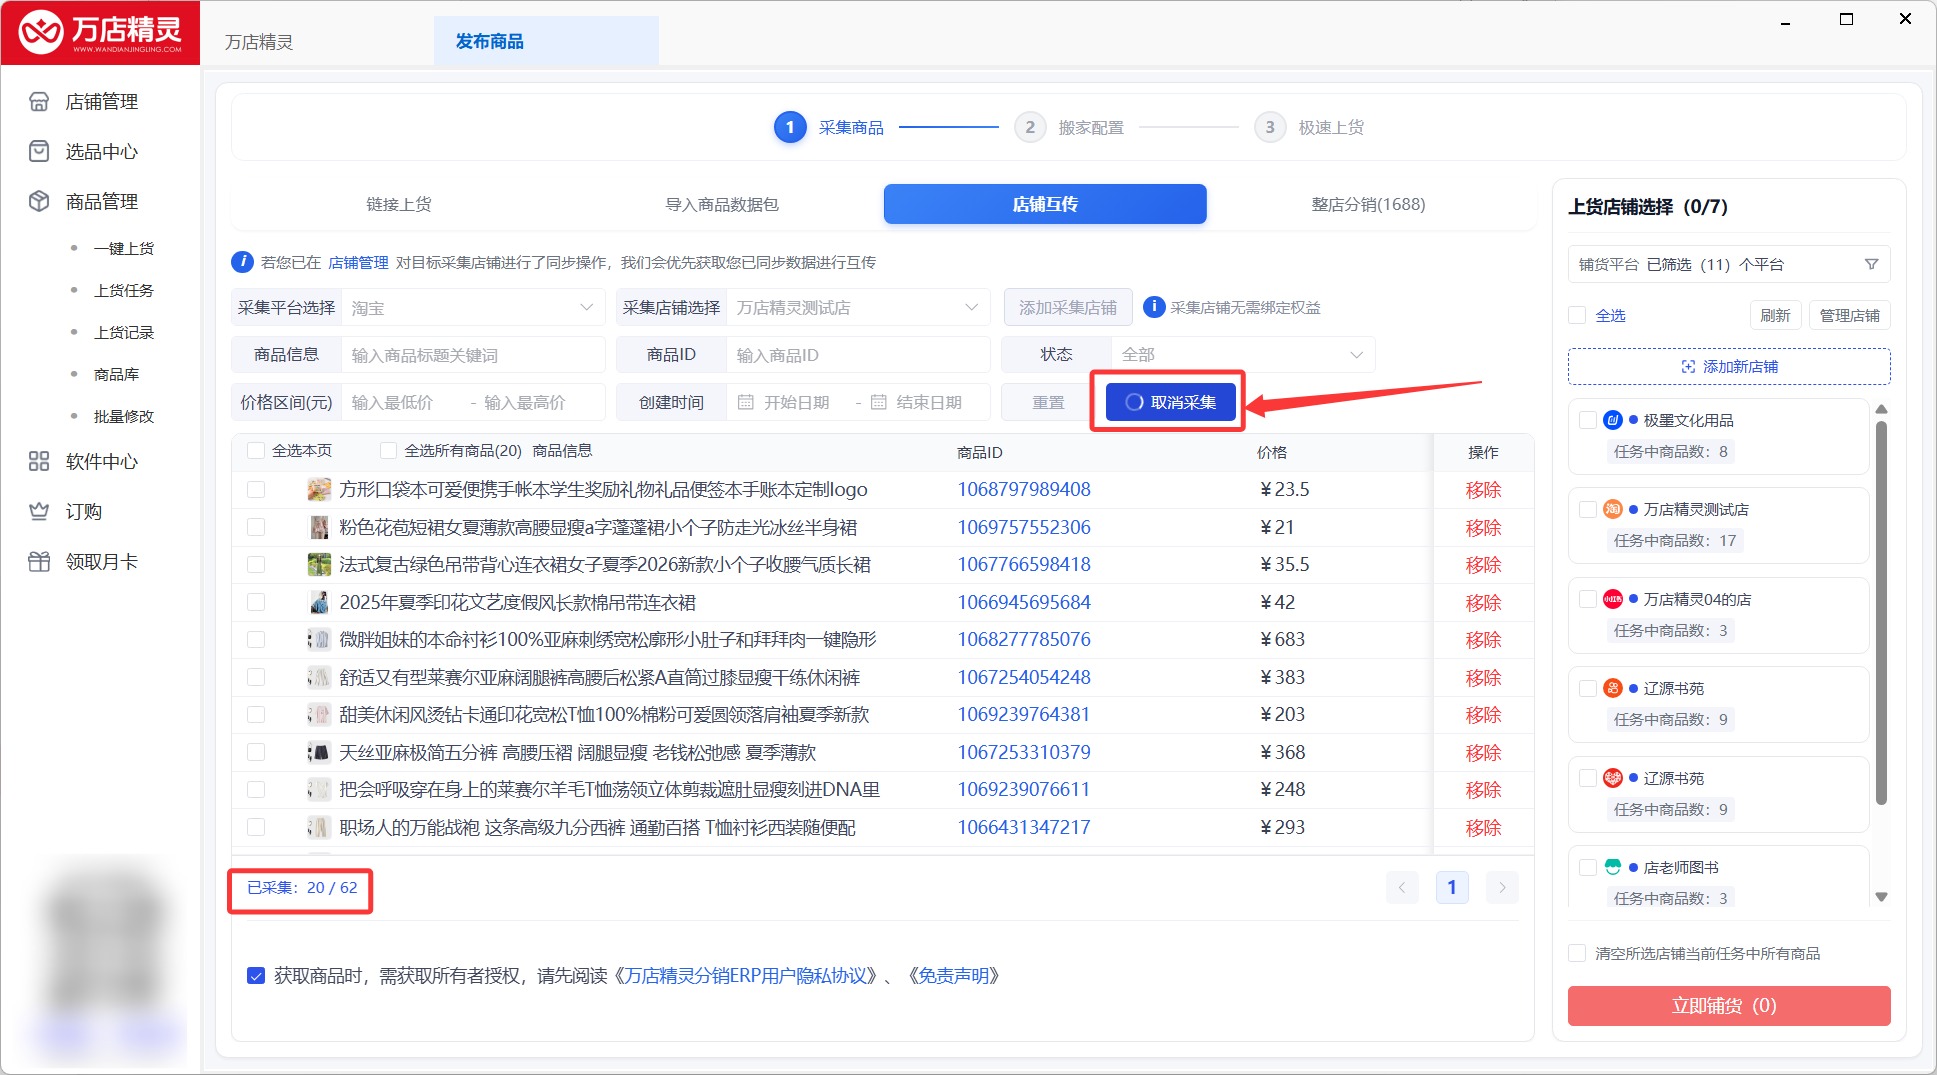Select 极墨文化用品 store checkbox
The height and width of the screenshot is (1075, 1937).
point(1587,420)
